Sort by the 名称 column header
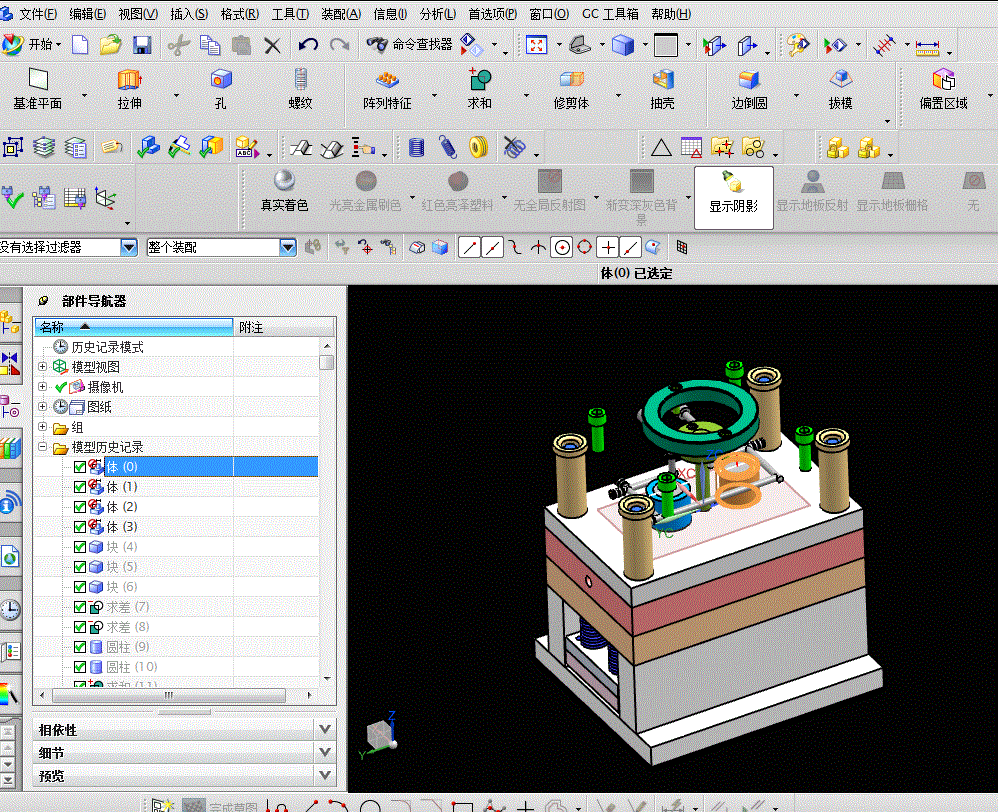This screenshot has width=998, height=812. (134, 327)
